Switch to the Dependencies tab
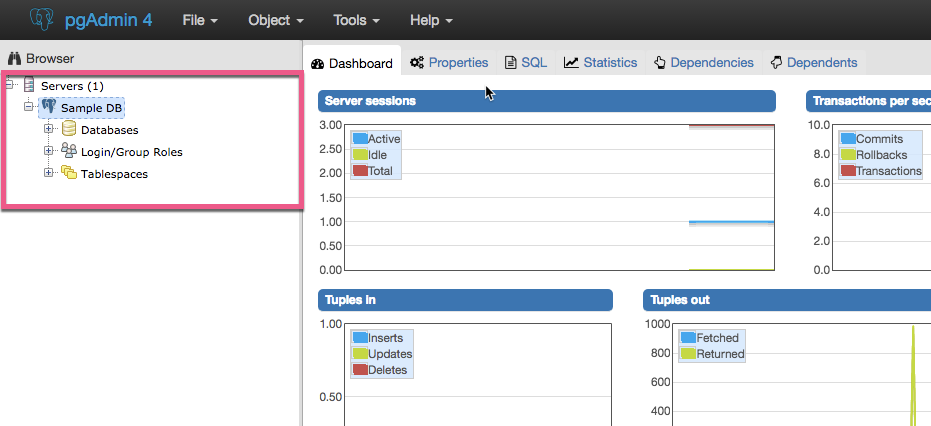The height and width of the screenshot is (426, 931). coord(704,62)
